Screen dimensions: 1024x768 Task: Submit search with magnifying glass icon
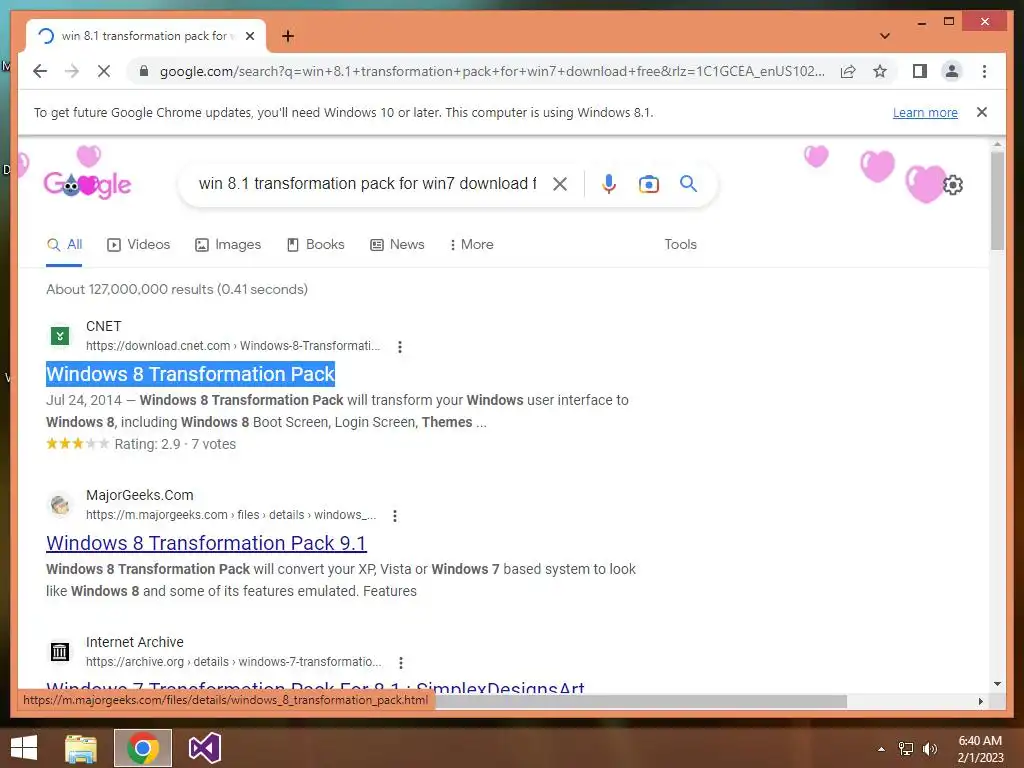[688, 184]
